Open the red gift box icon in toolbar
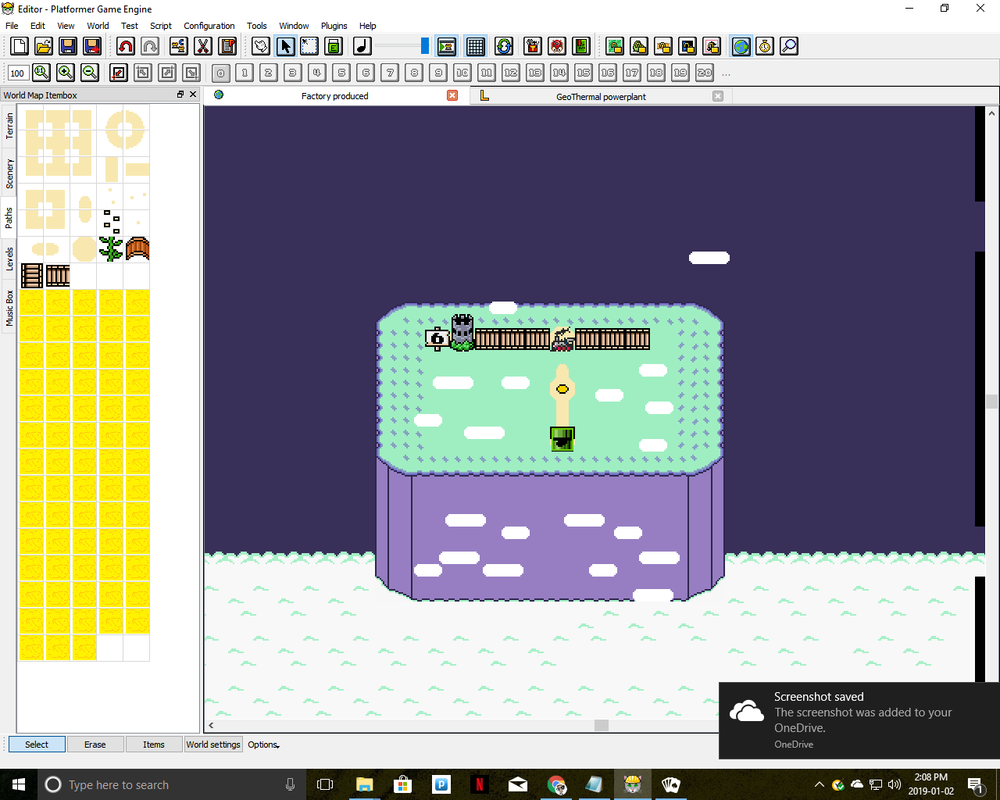 pyautogui.click(x=533, y=46)
